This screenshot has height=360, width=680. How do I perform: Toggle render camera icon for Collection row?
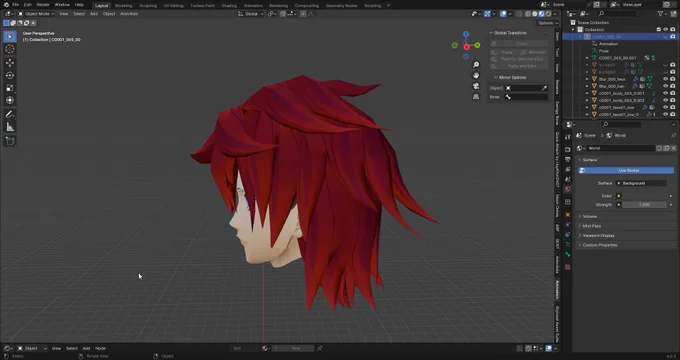(x=673, y=29)
